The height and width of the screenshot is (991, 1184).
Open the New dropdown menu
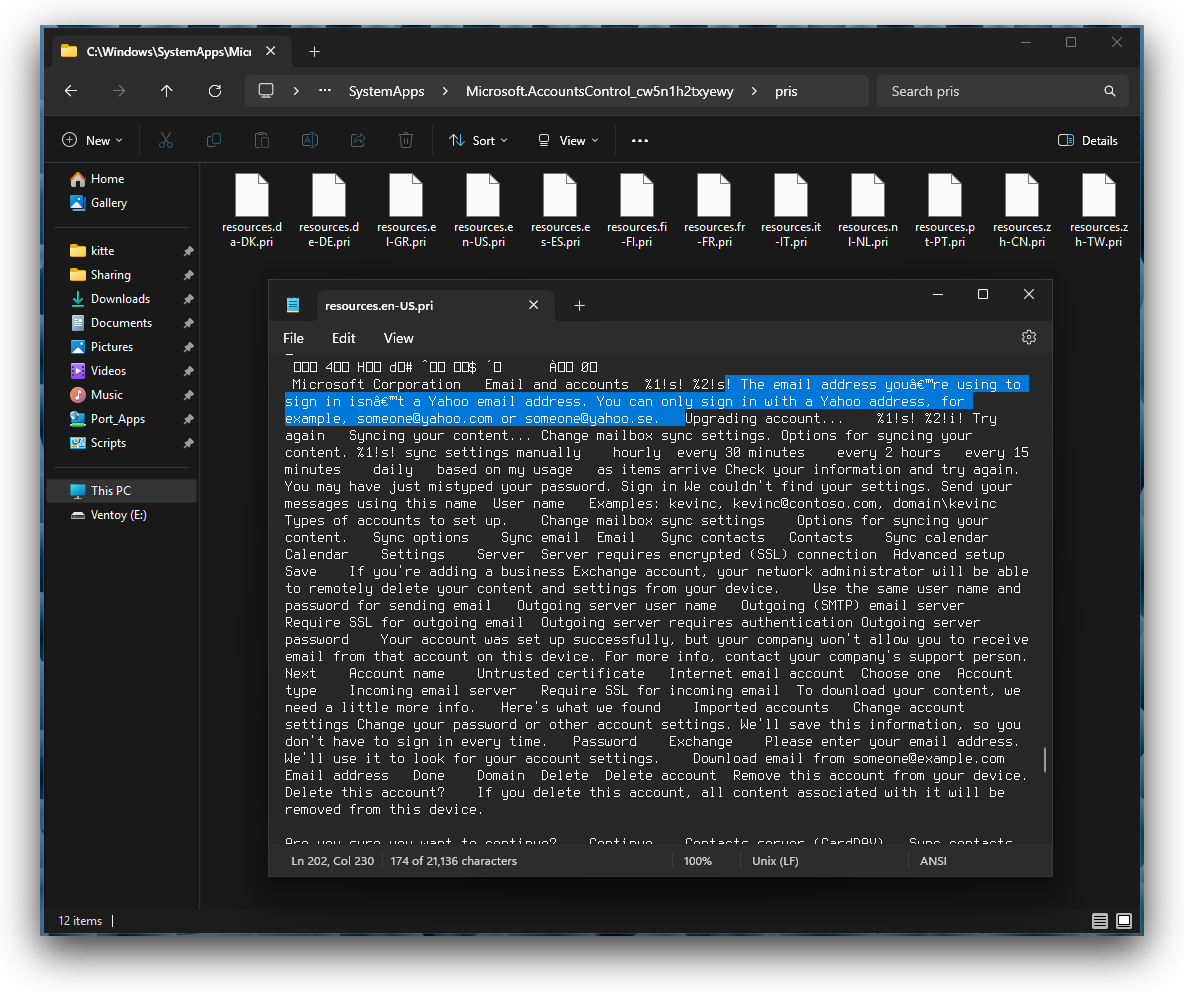pos(91,140)
